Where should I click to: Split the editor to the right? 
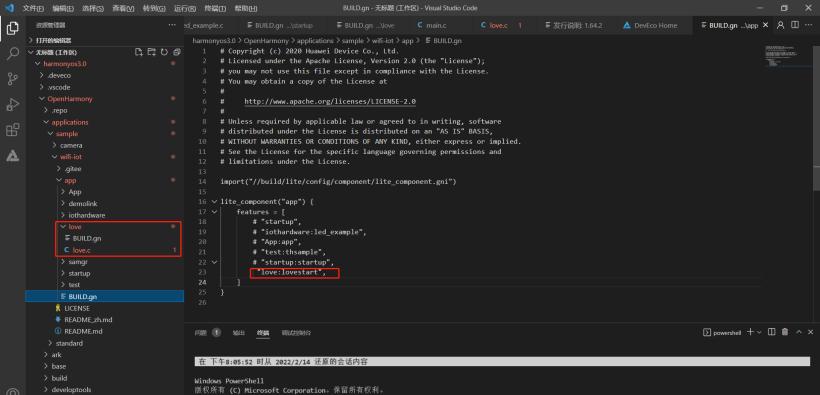click(794, 25)
